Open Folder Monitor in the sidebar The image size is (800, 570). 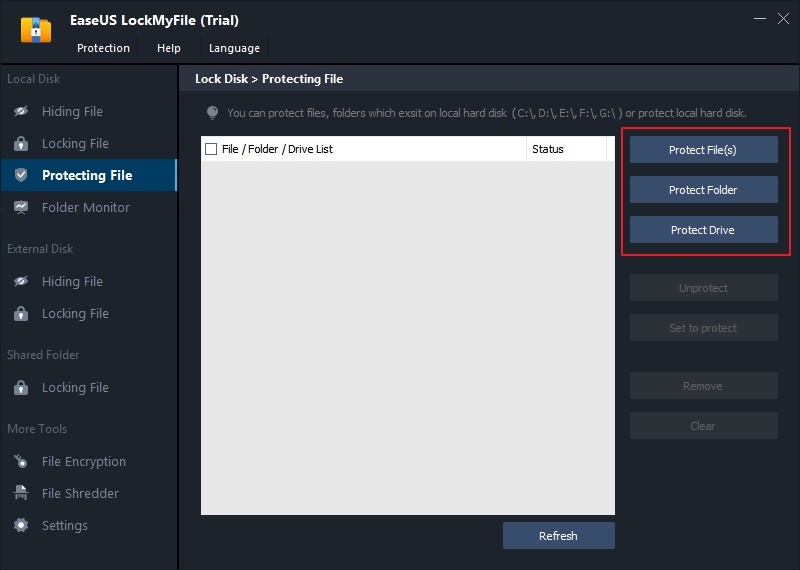89,207
